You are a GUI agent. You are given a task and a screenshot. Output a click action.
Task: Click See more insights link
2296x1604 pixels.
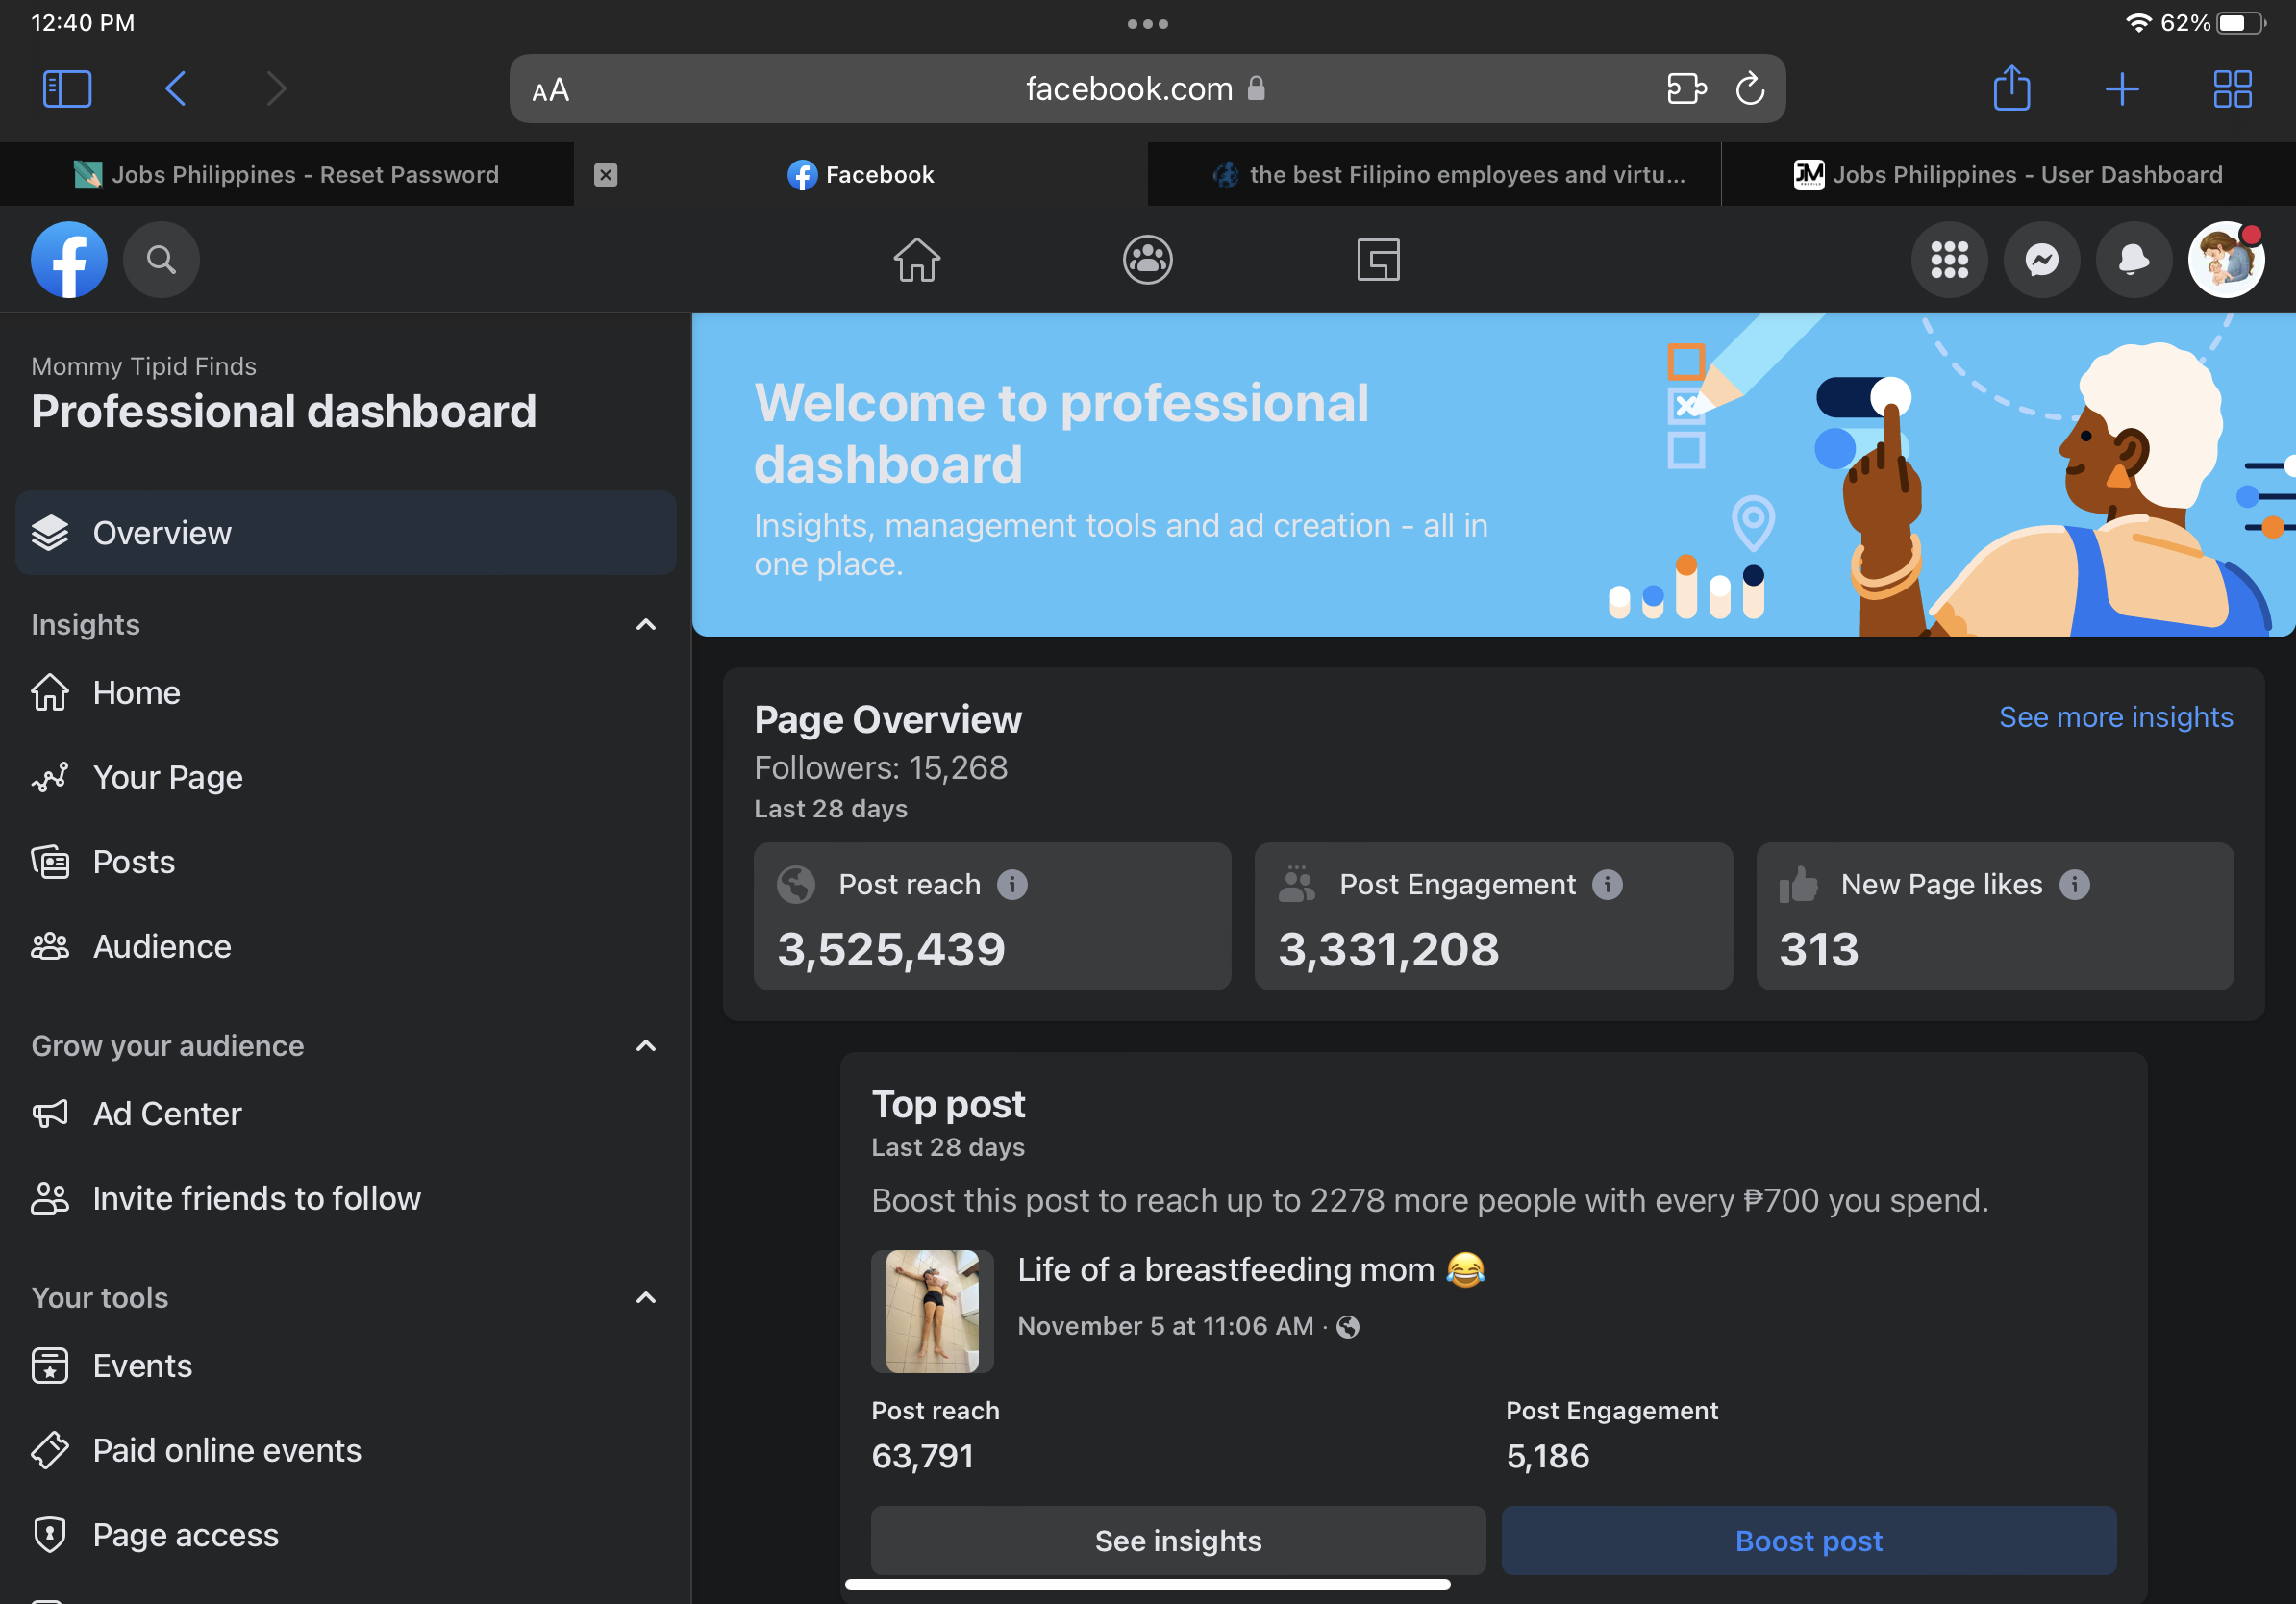coord(2115,717)
